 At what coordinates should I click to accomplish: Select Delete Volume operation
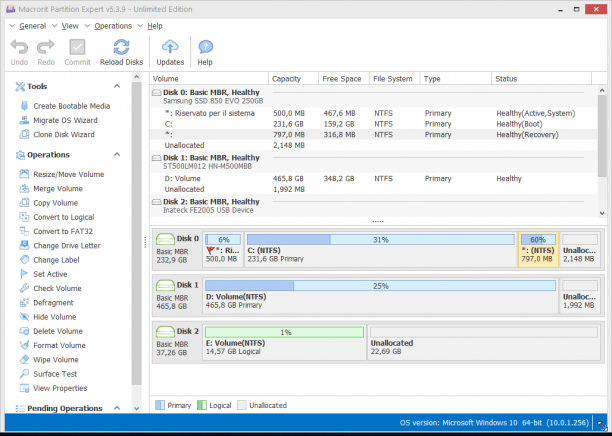[x=51, y=331]
